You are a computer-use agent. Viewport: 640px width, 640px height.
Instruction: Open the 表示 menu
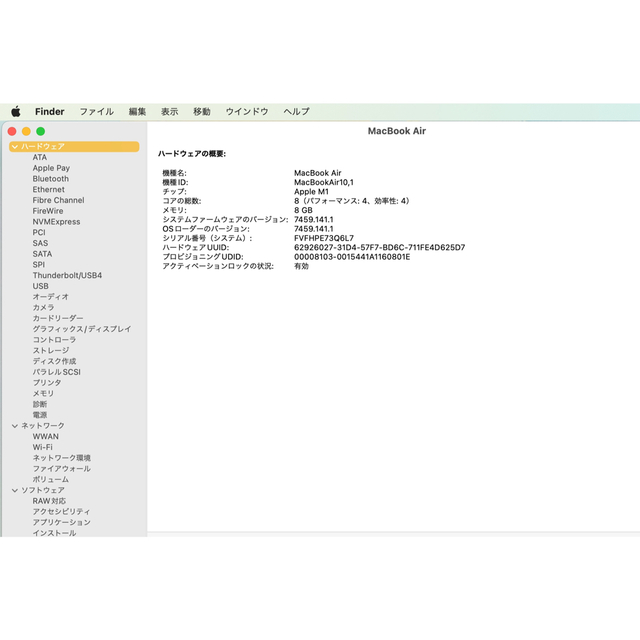point(169,111)
